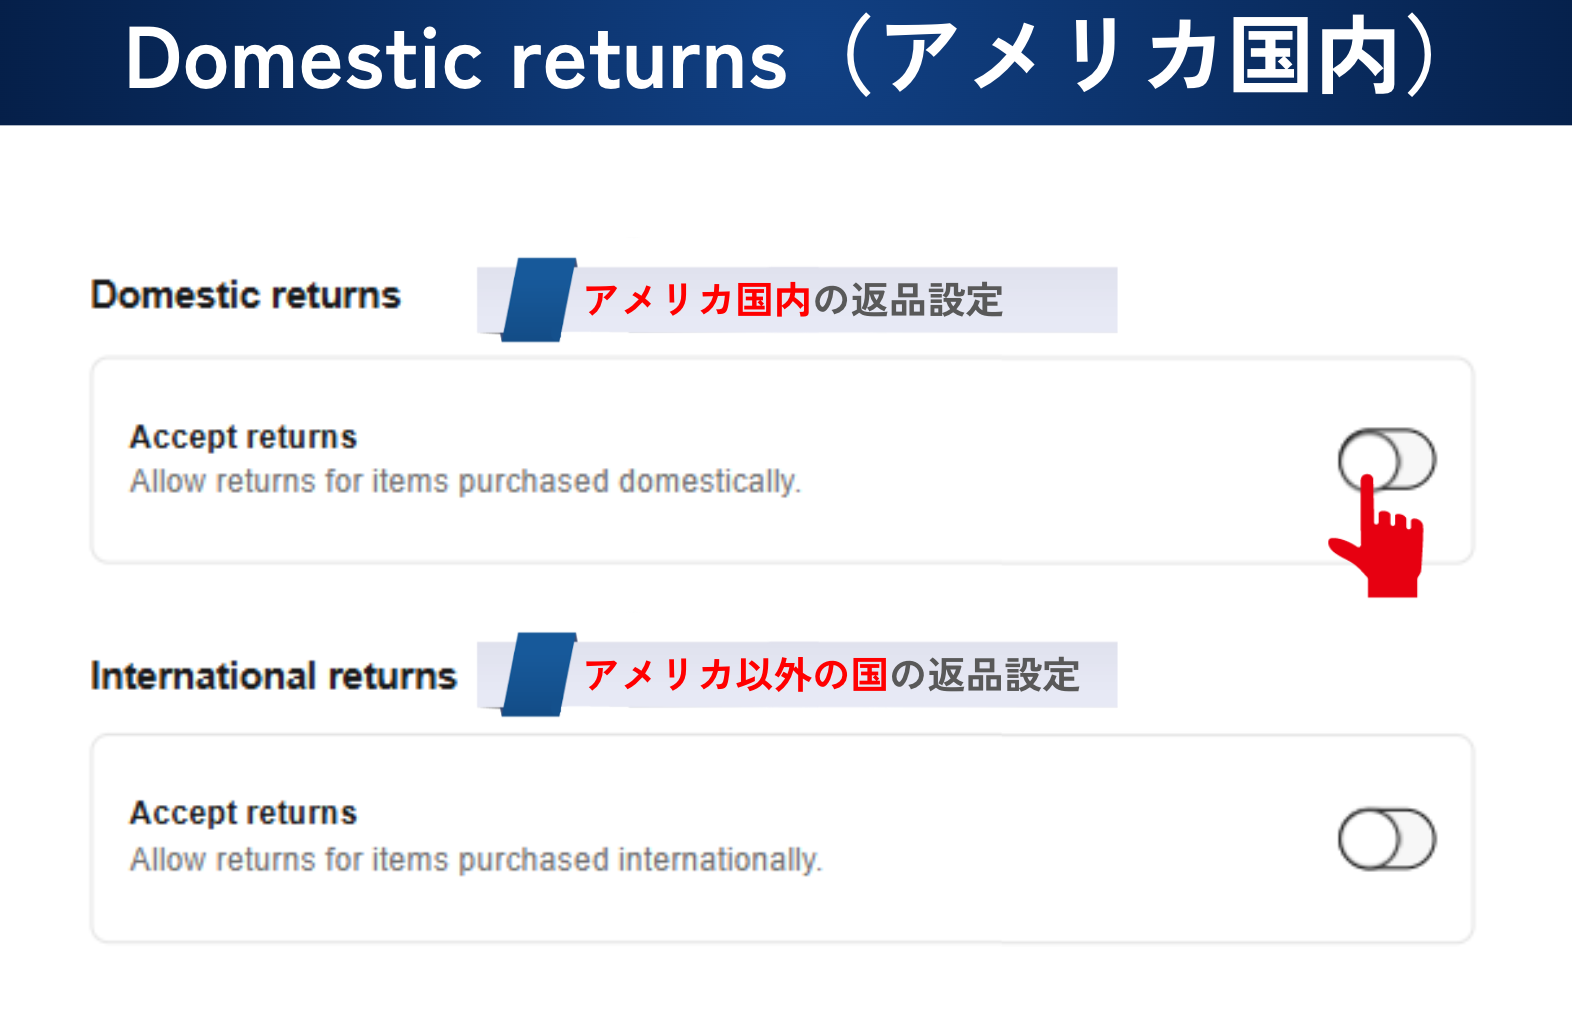This screenshot has width=1572, height=1034.
Task: Click blue marker icon beside International returns
Action: [539, 674]
